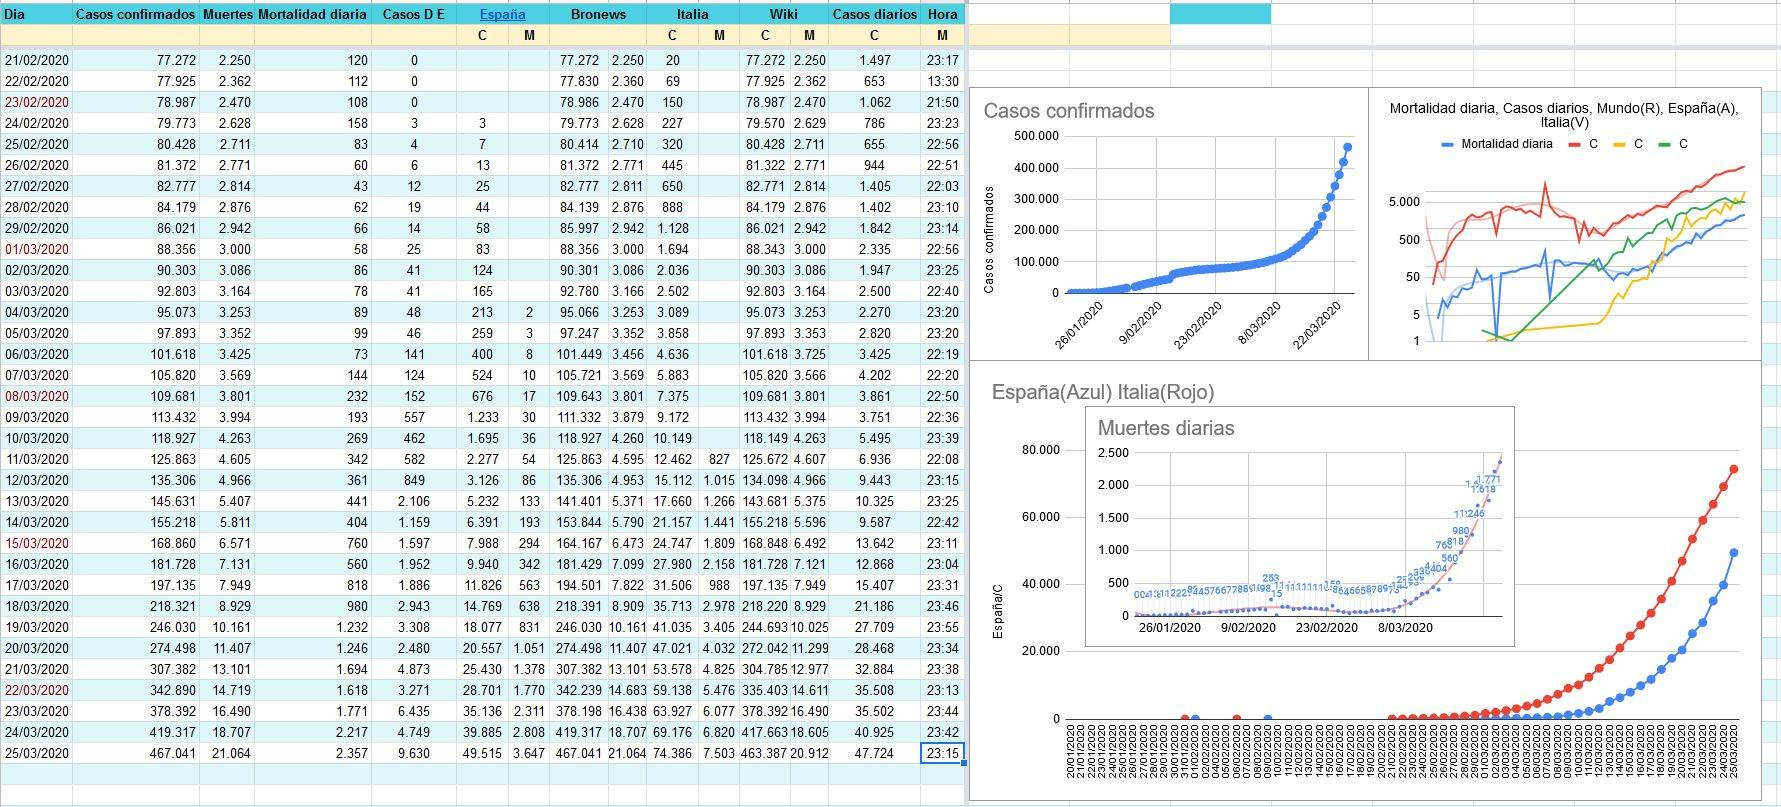Select the Casos confirmados column header cell
Viewport: 1781px width, 807px height.
(x=135, y=14)
